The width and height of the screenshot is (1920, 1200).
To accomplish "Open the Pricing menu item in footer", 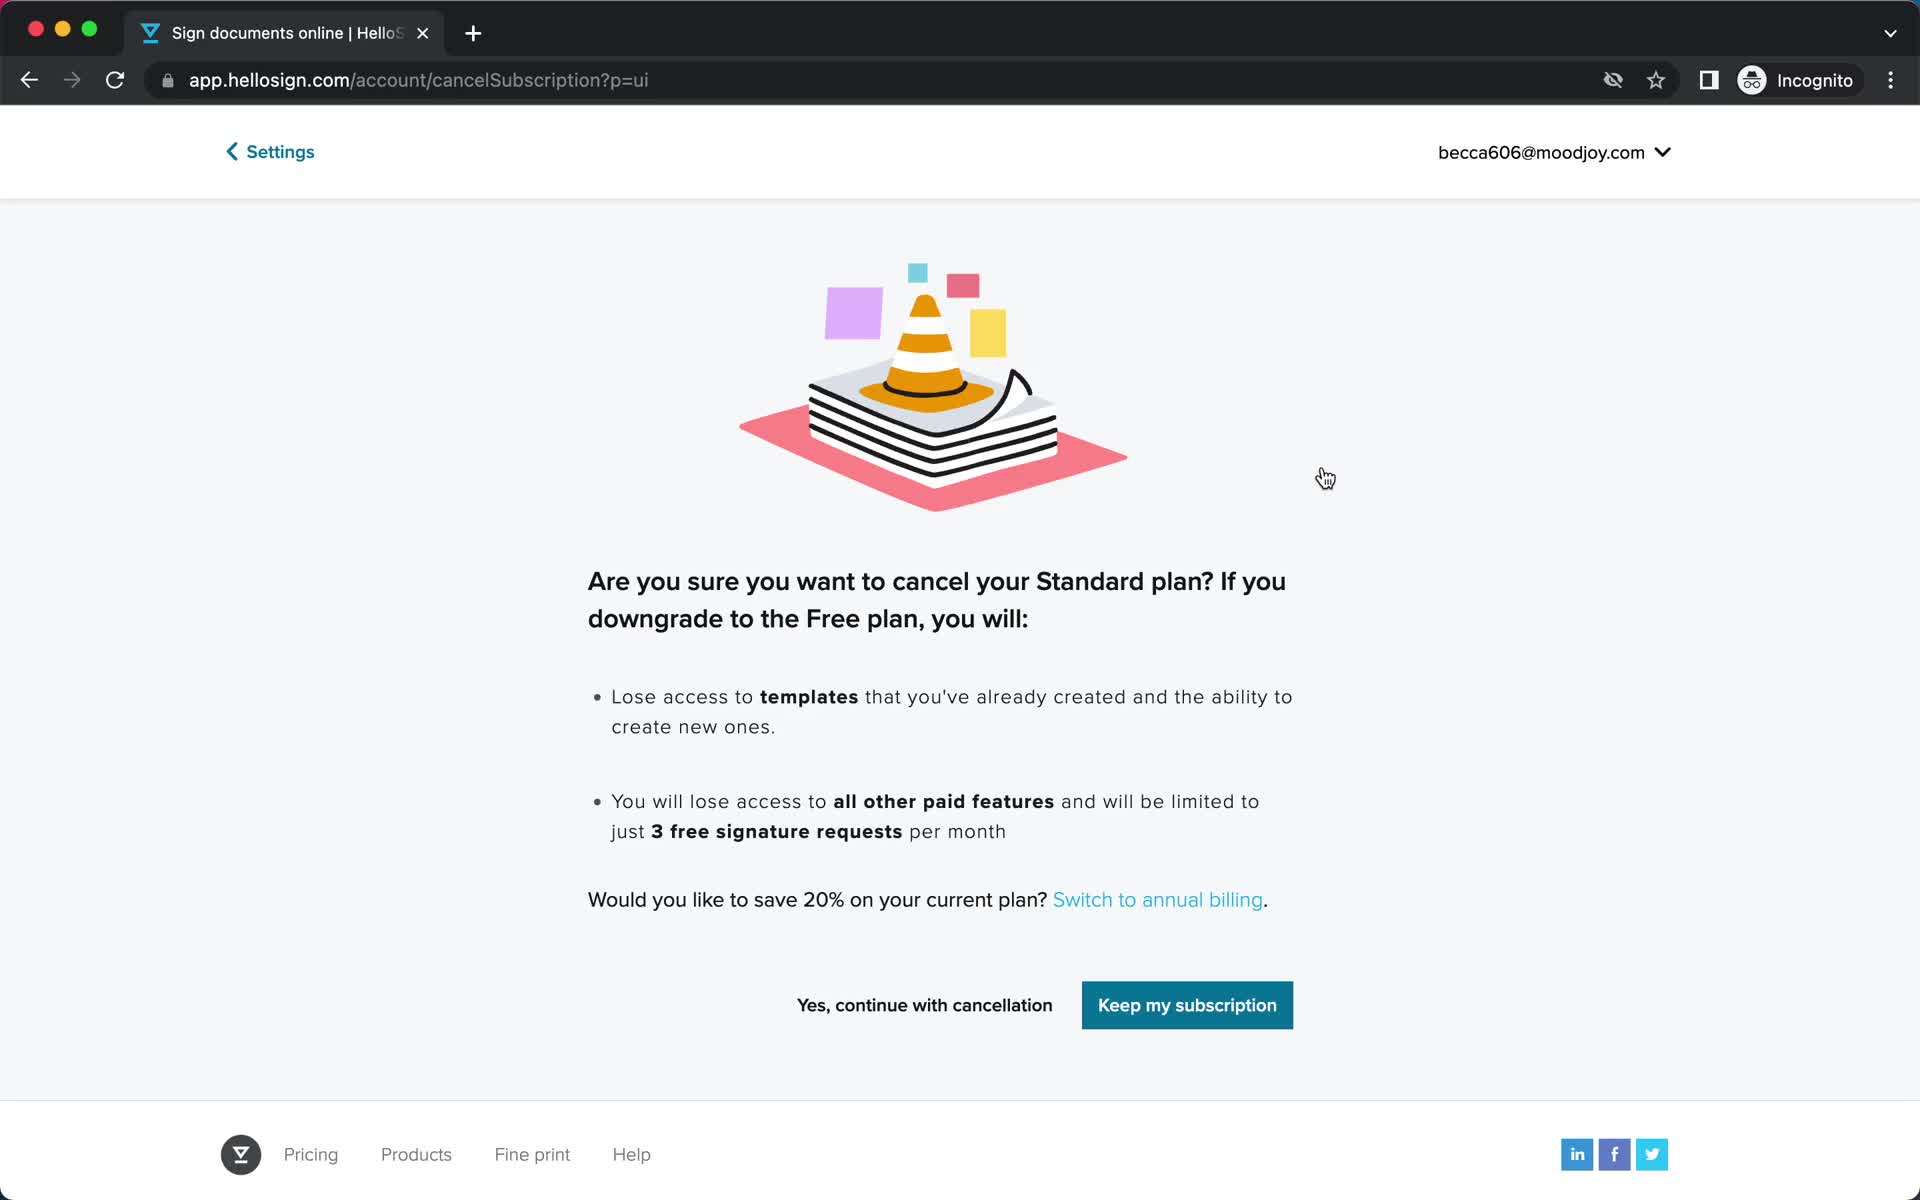I will pyautogui.click(x=310, y=1154).
